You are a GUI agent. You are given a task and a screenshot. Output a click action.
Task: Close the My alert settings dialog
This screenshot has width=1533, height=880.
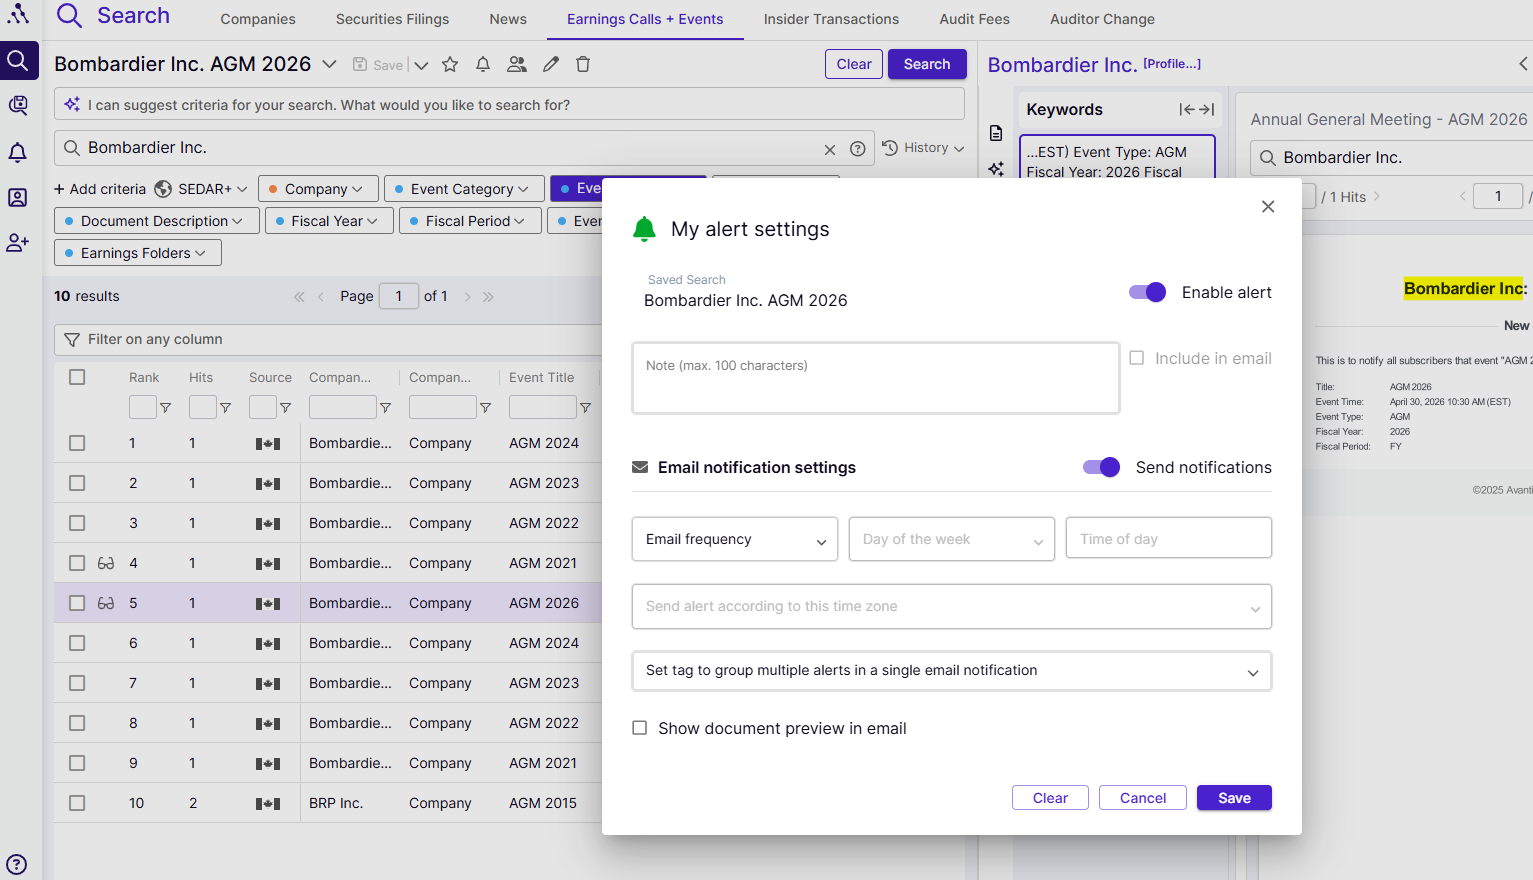1268,207
